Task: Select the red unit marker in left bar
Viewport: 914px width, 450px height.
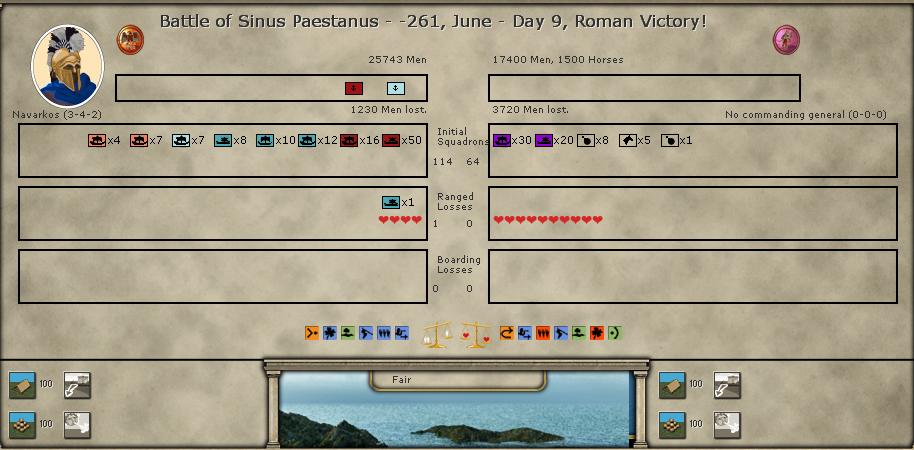Action: coord(354,88)
